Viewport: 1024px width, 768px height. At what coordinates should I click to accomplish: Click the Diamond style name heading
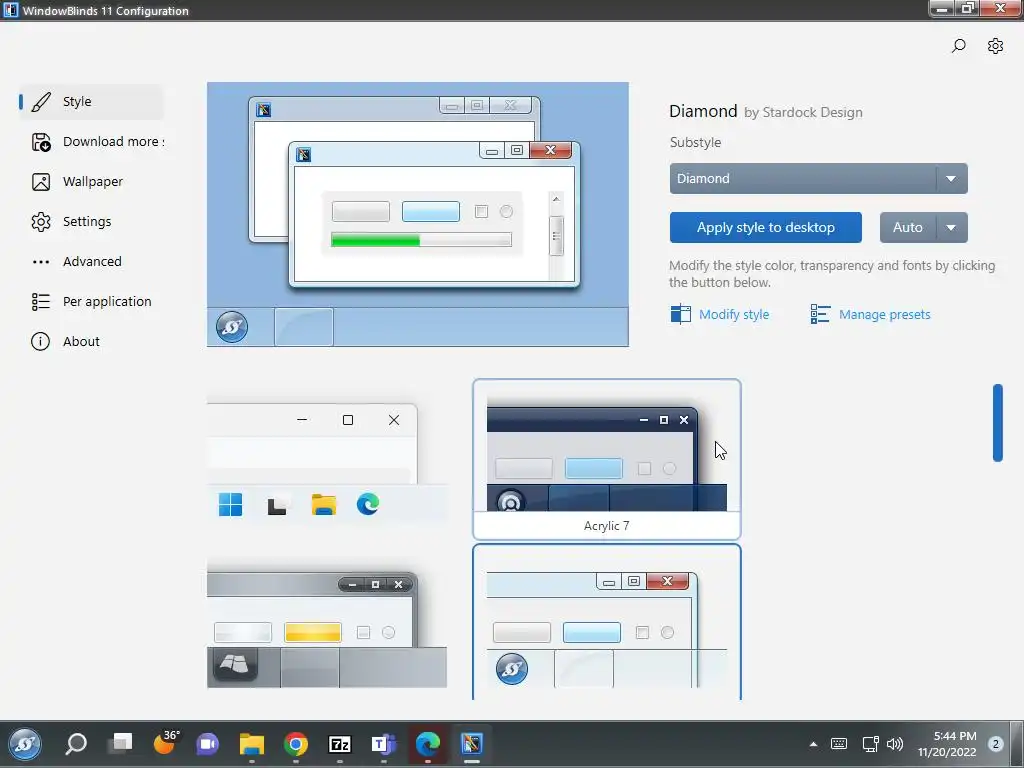(x=703, y=111)
